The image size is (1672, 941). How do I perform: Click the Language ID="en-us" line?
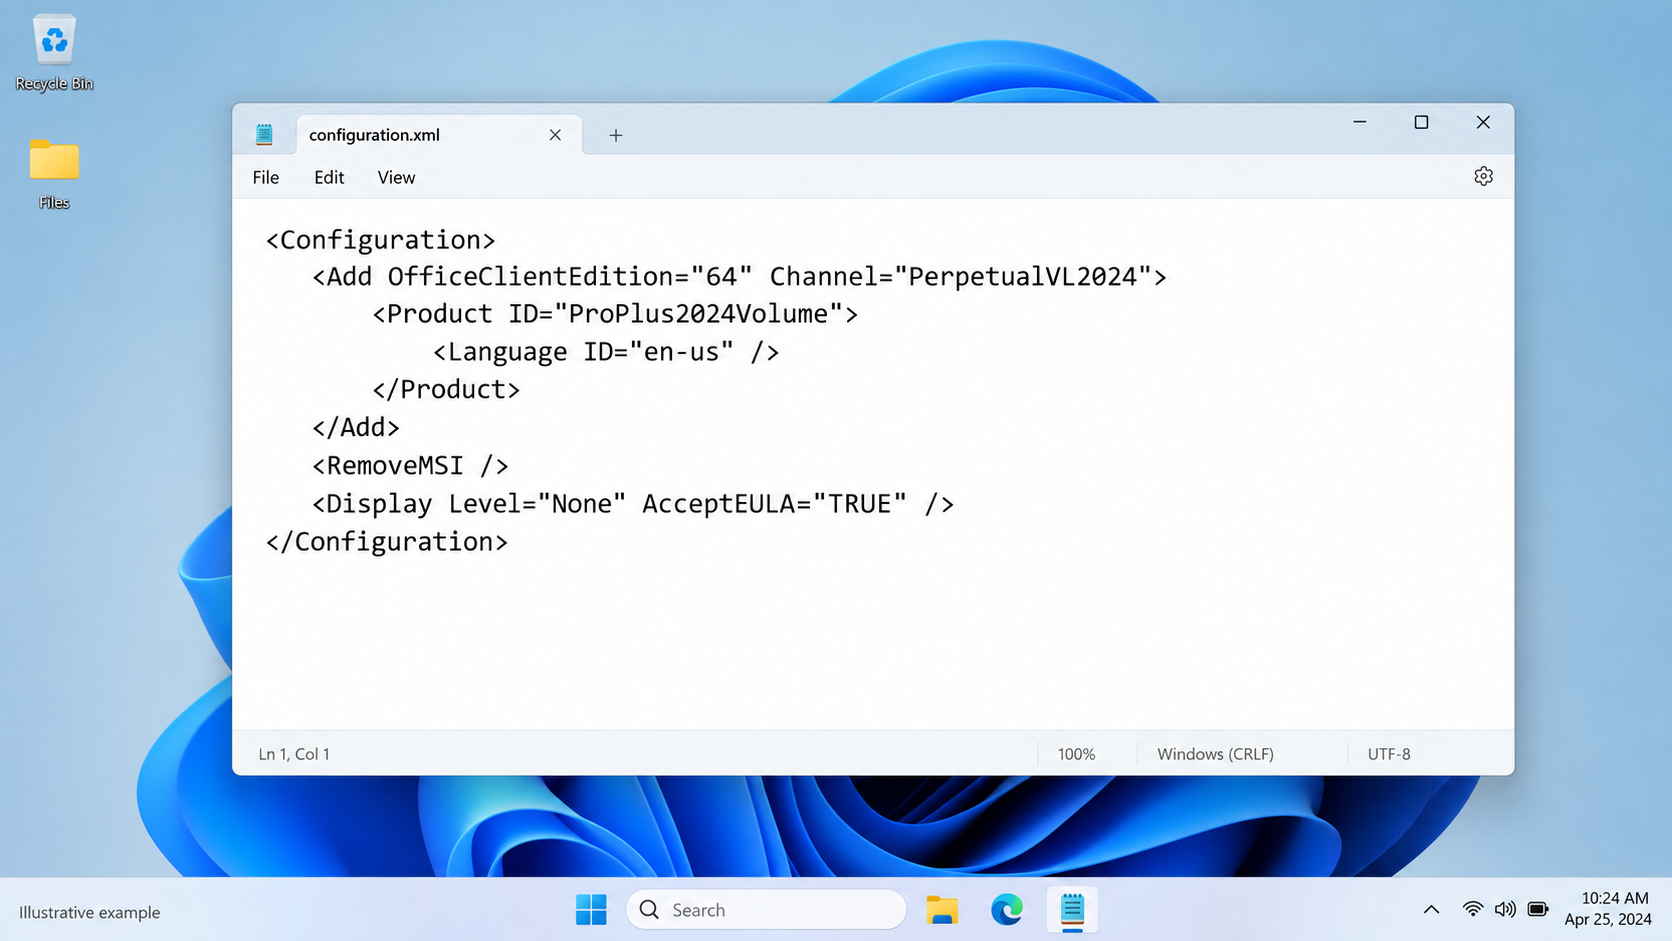coord(606,352)
